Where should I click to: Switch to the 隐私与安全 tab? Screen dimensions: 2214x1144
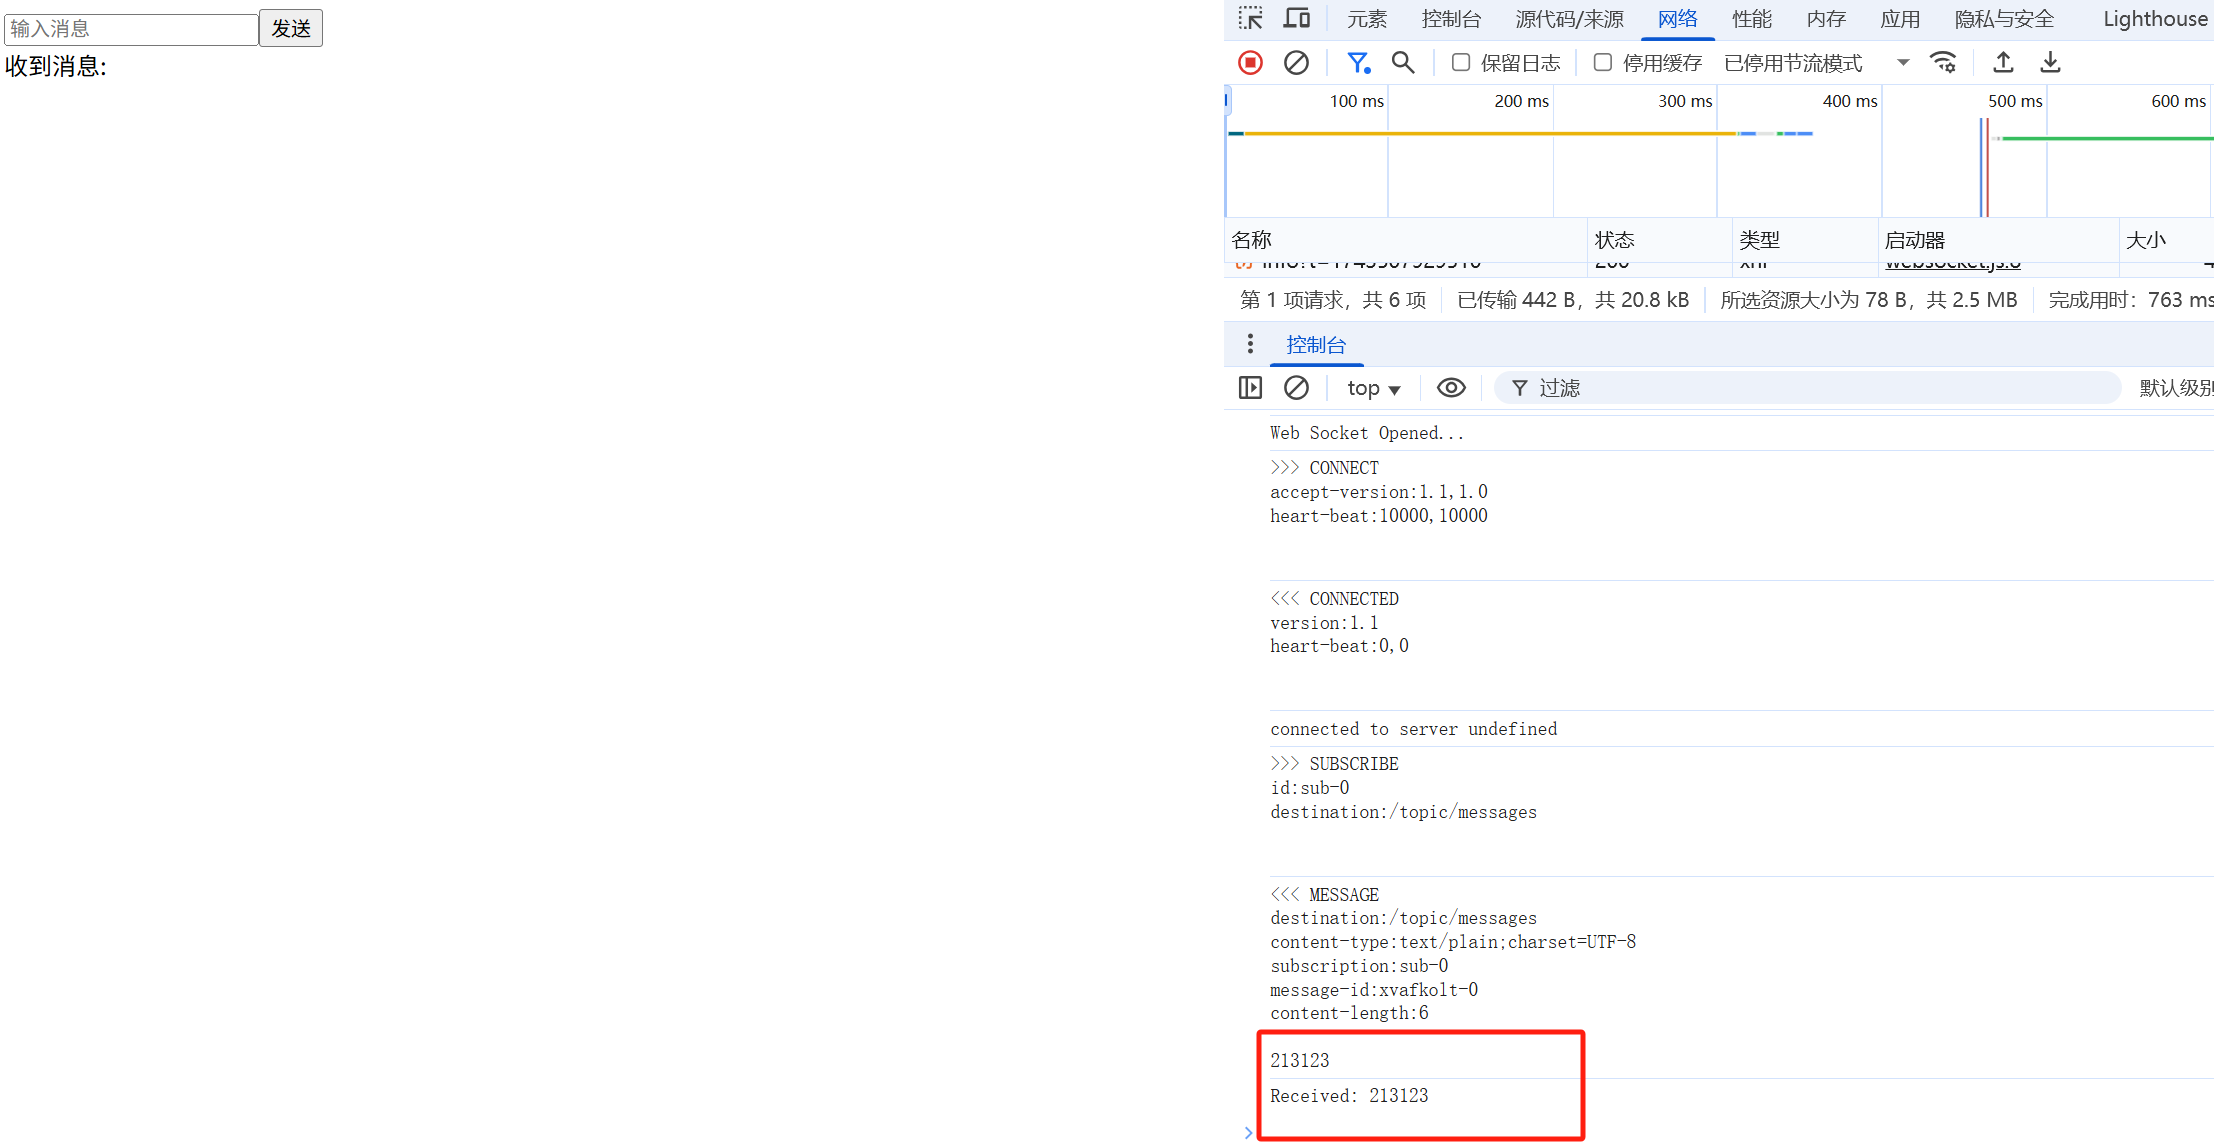point(2004,19)
